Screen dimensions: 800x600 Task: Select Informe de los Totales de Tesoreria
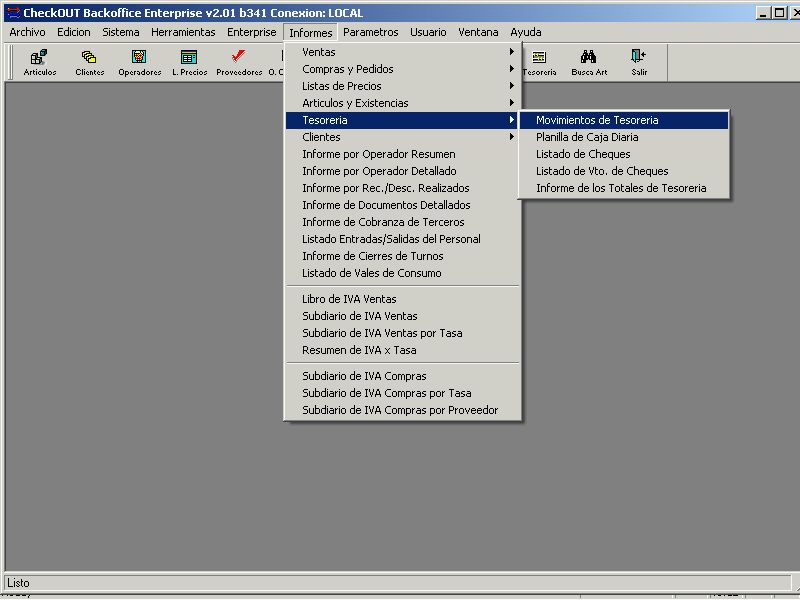(x=624, y=188)
